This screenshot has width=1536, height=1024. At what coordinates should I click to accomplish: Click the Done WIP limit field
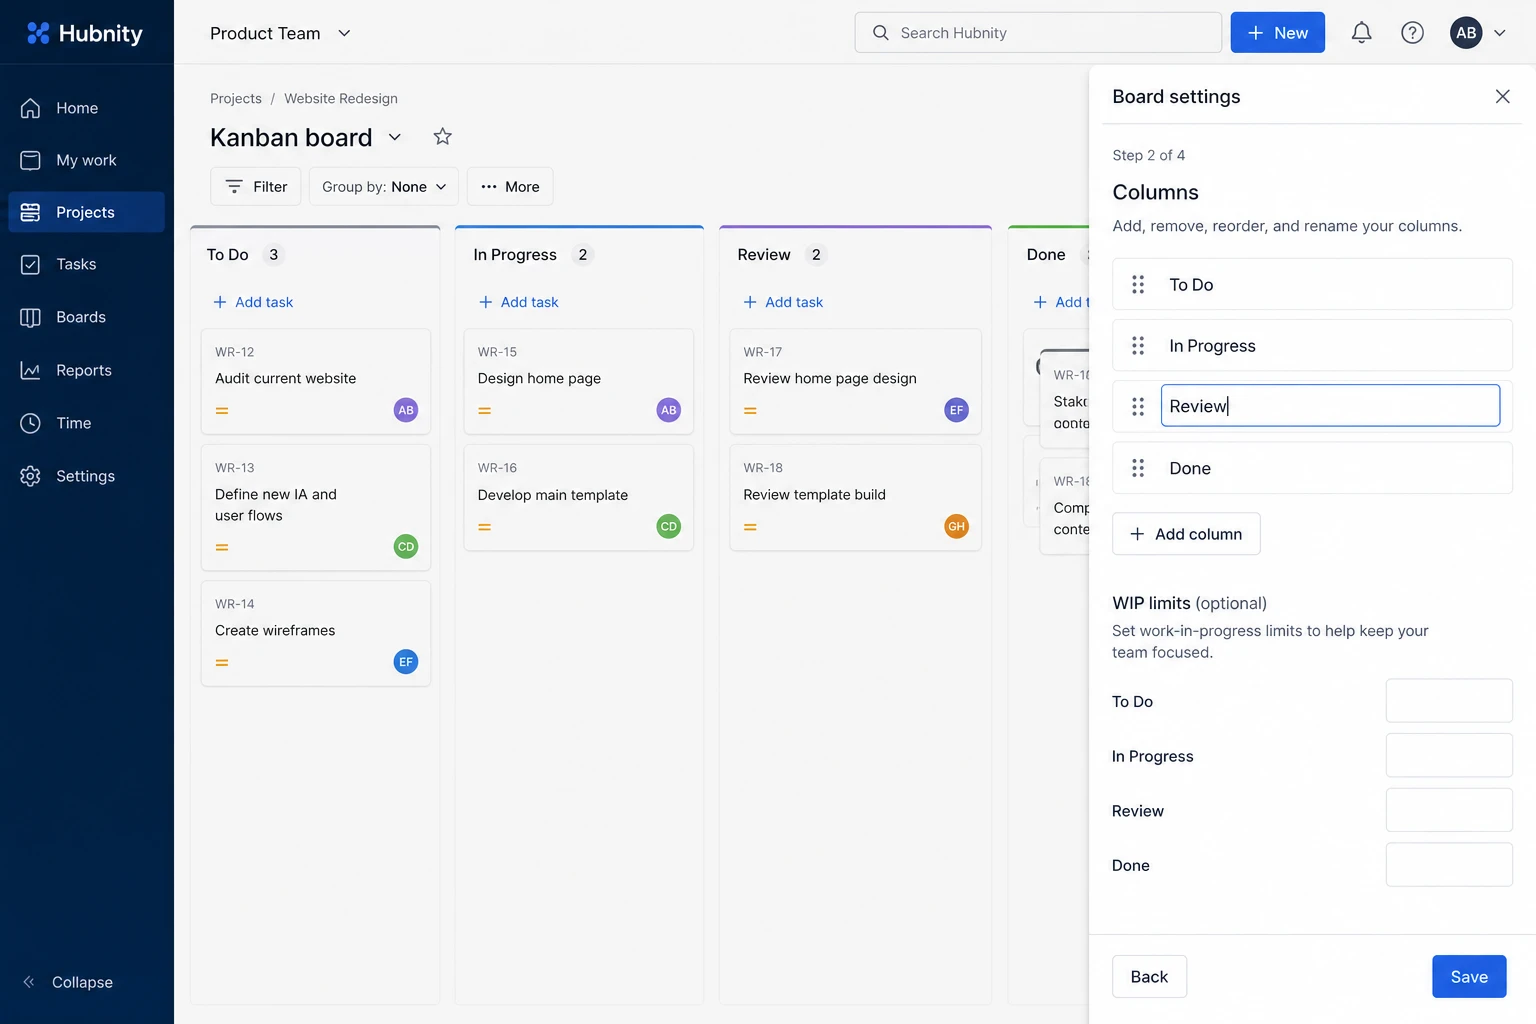click(x=1449, y=865)
